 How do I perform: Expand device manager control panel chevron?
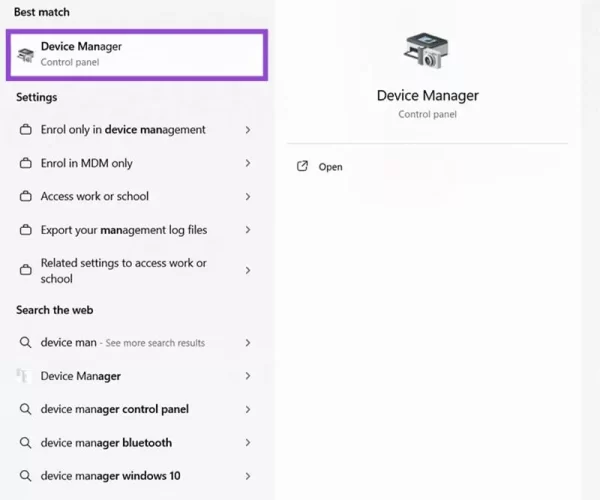coord(248,409)
